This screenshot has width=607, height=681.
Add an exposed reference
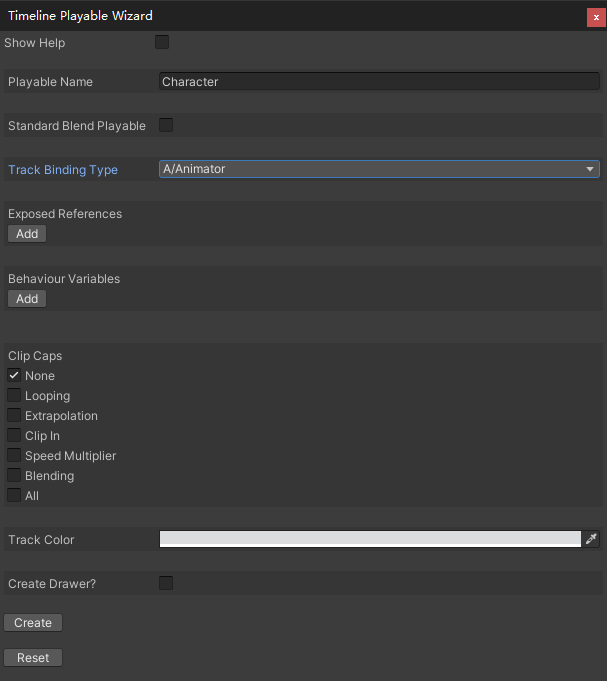coord(27,234)
